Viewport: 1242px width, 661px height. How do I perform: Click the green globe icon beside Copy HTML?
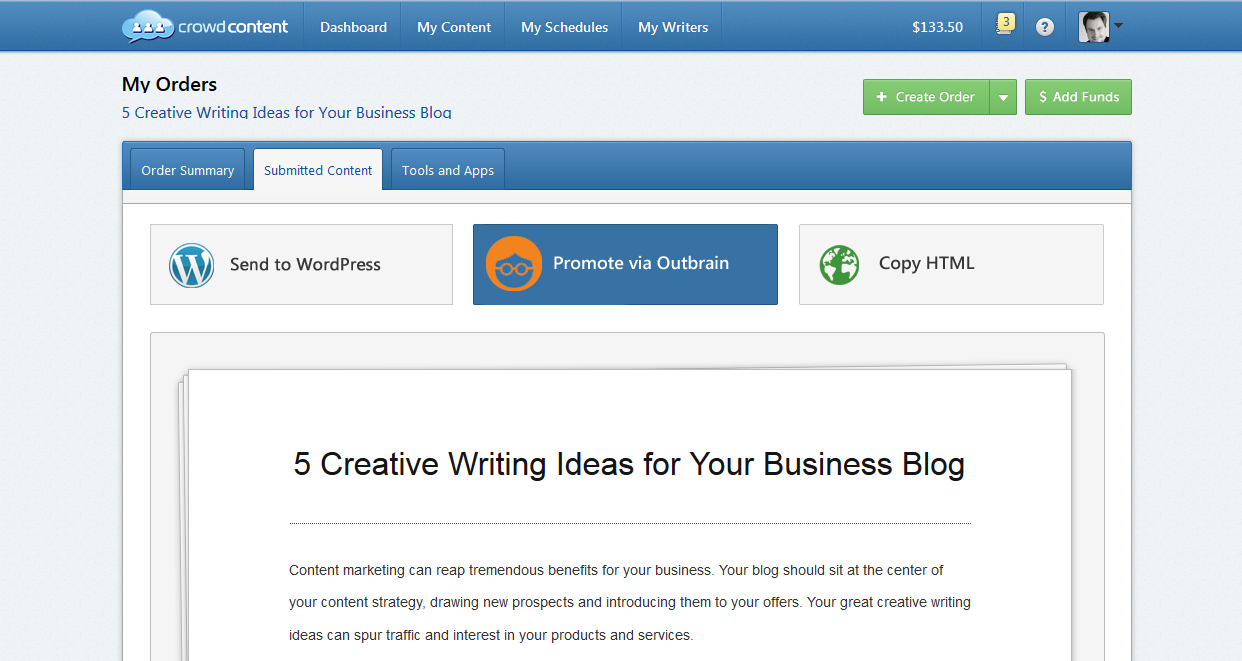[x=839, y=264]
